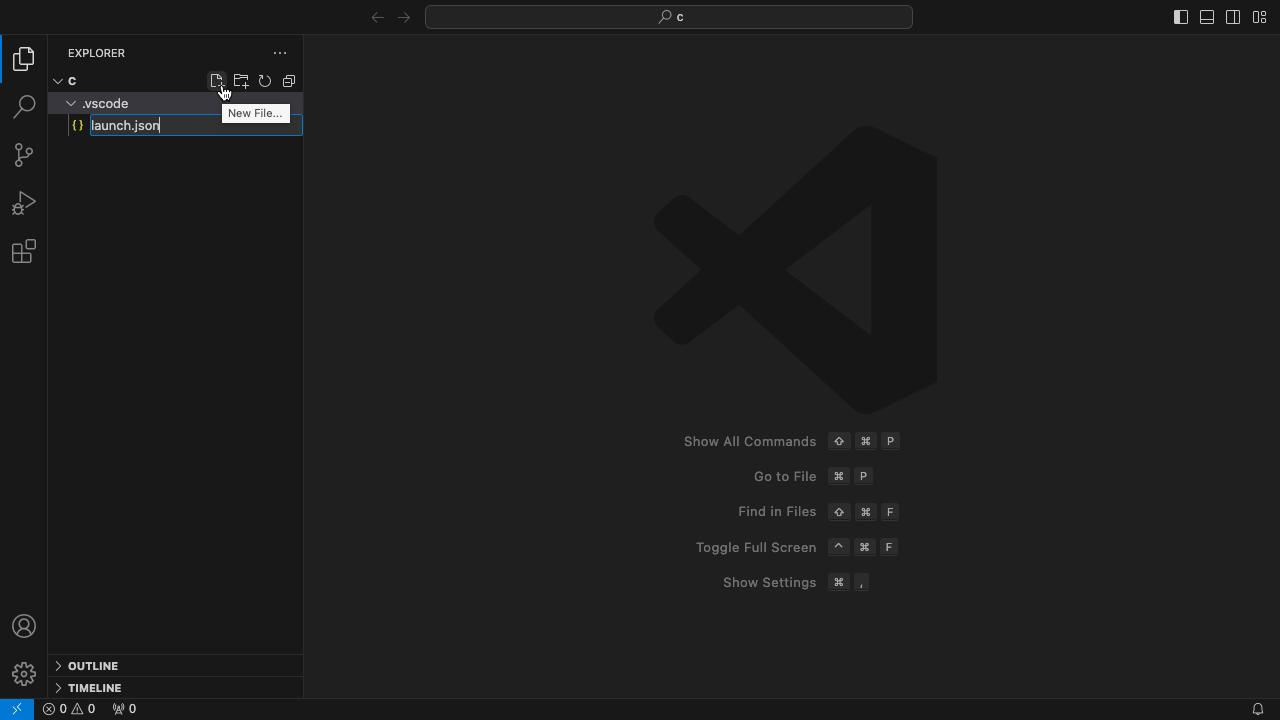Toggle the bottom panel
Viewport: 1280px width, 720px height.
[x=1207, y=17]
